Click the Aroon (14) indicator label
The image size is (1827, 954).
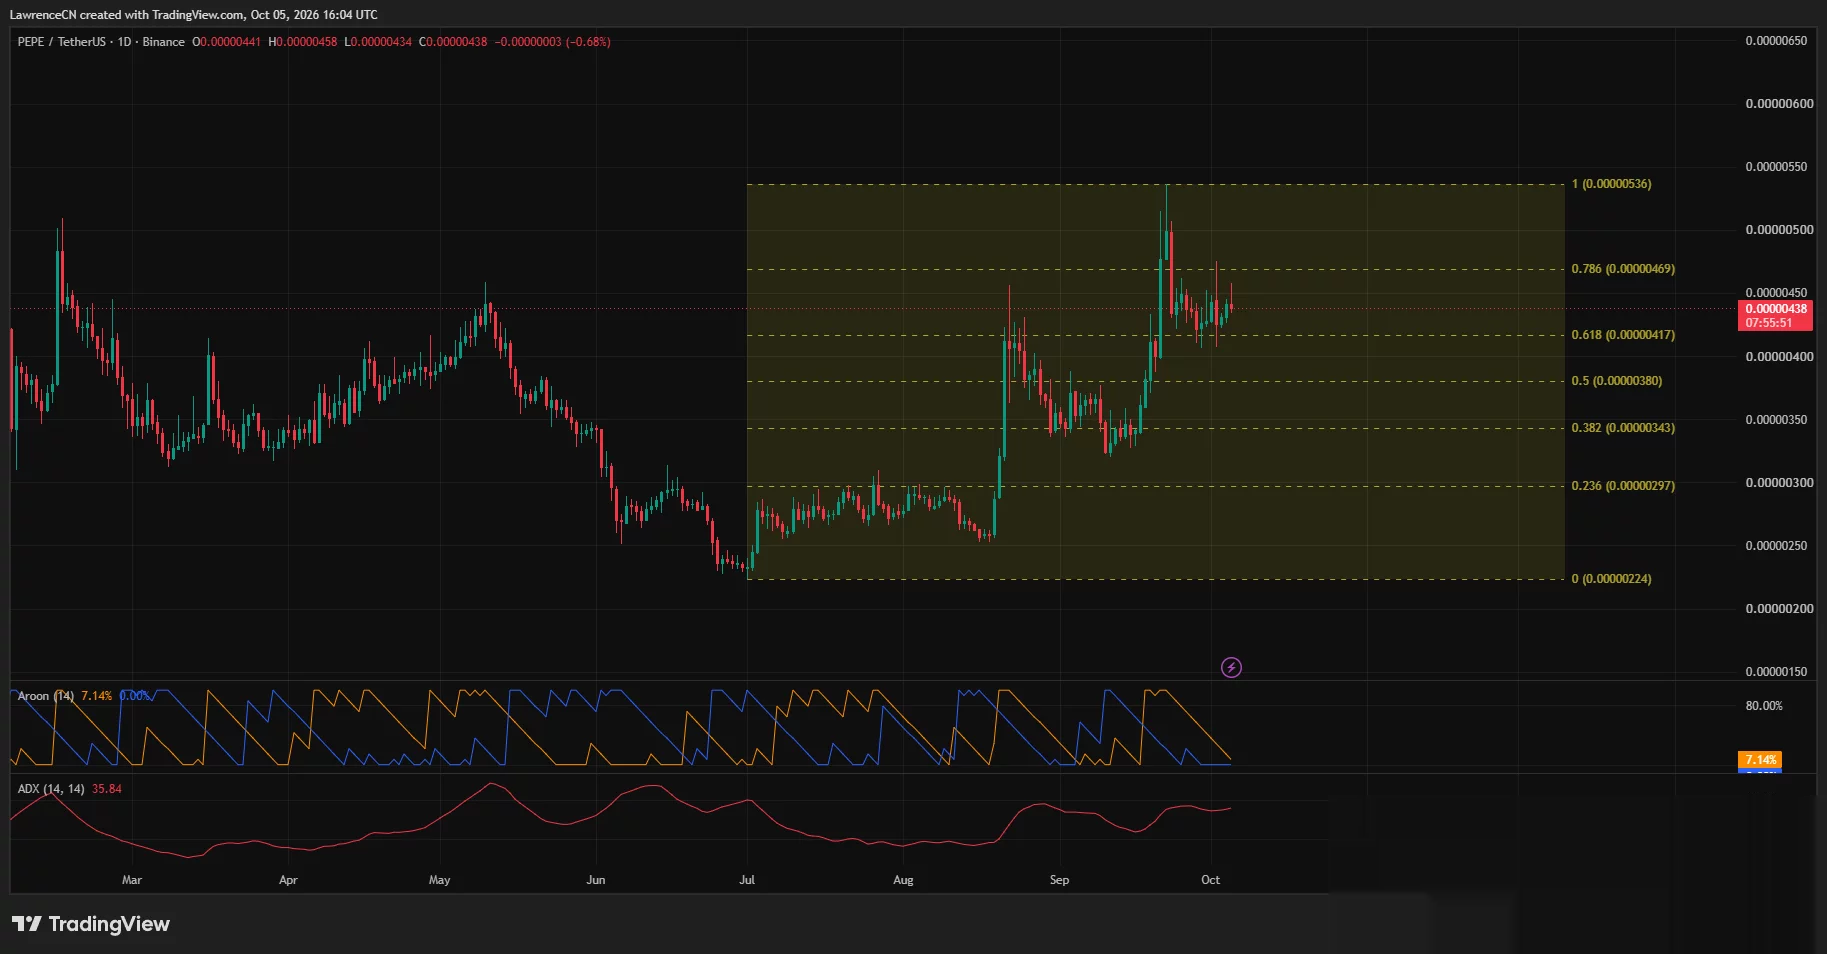coord(46,696)
